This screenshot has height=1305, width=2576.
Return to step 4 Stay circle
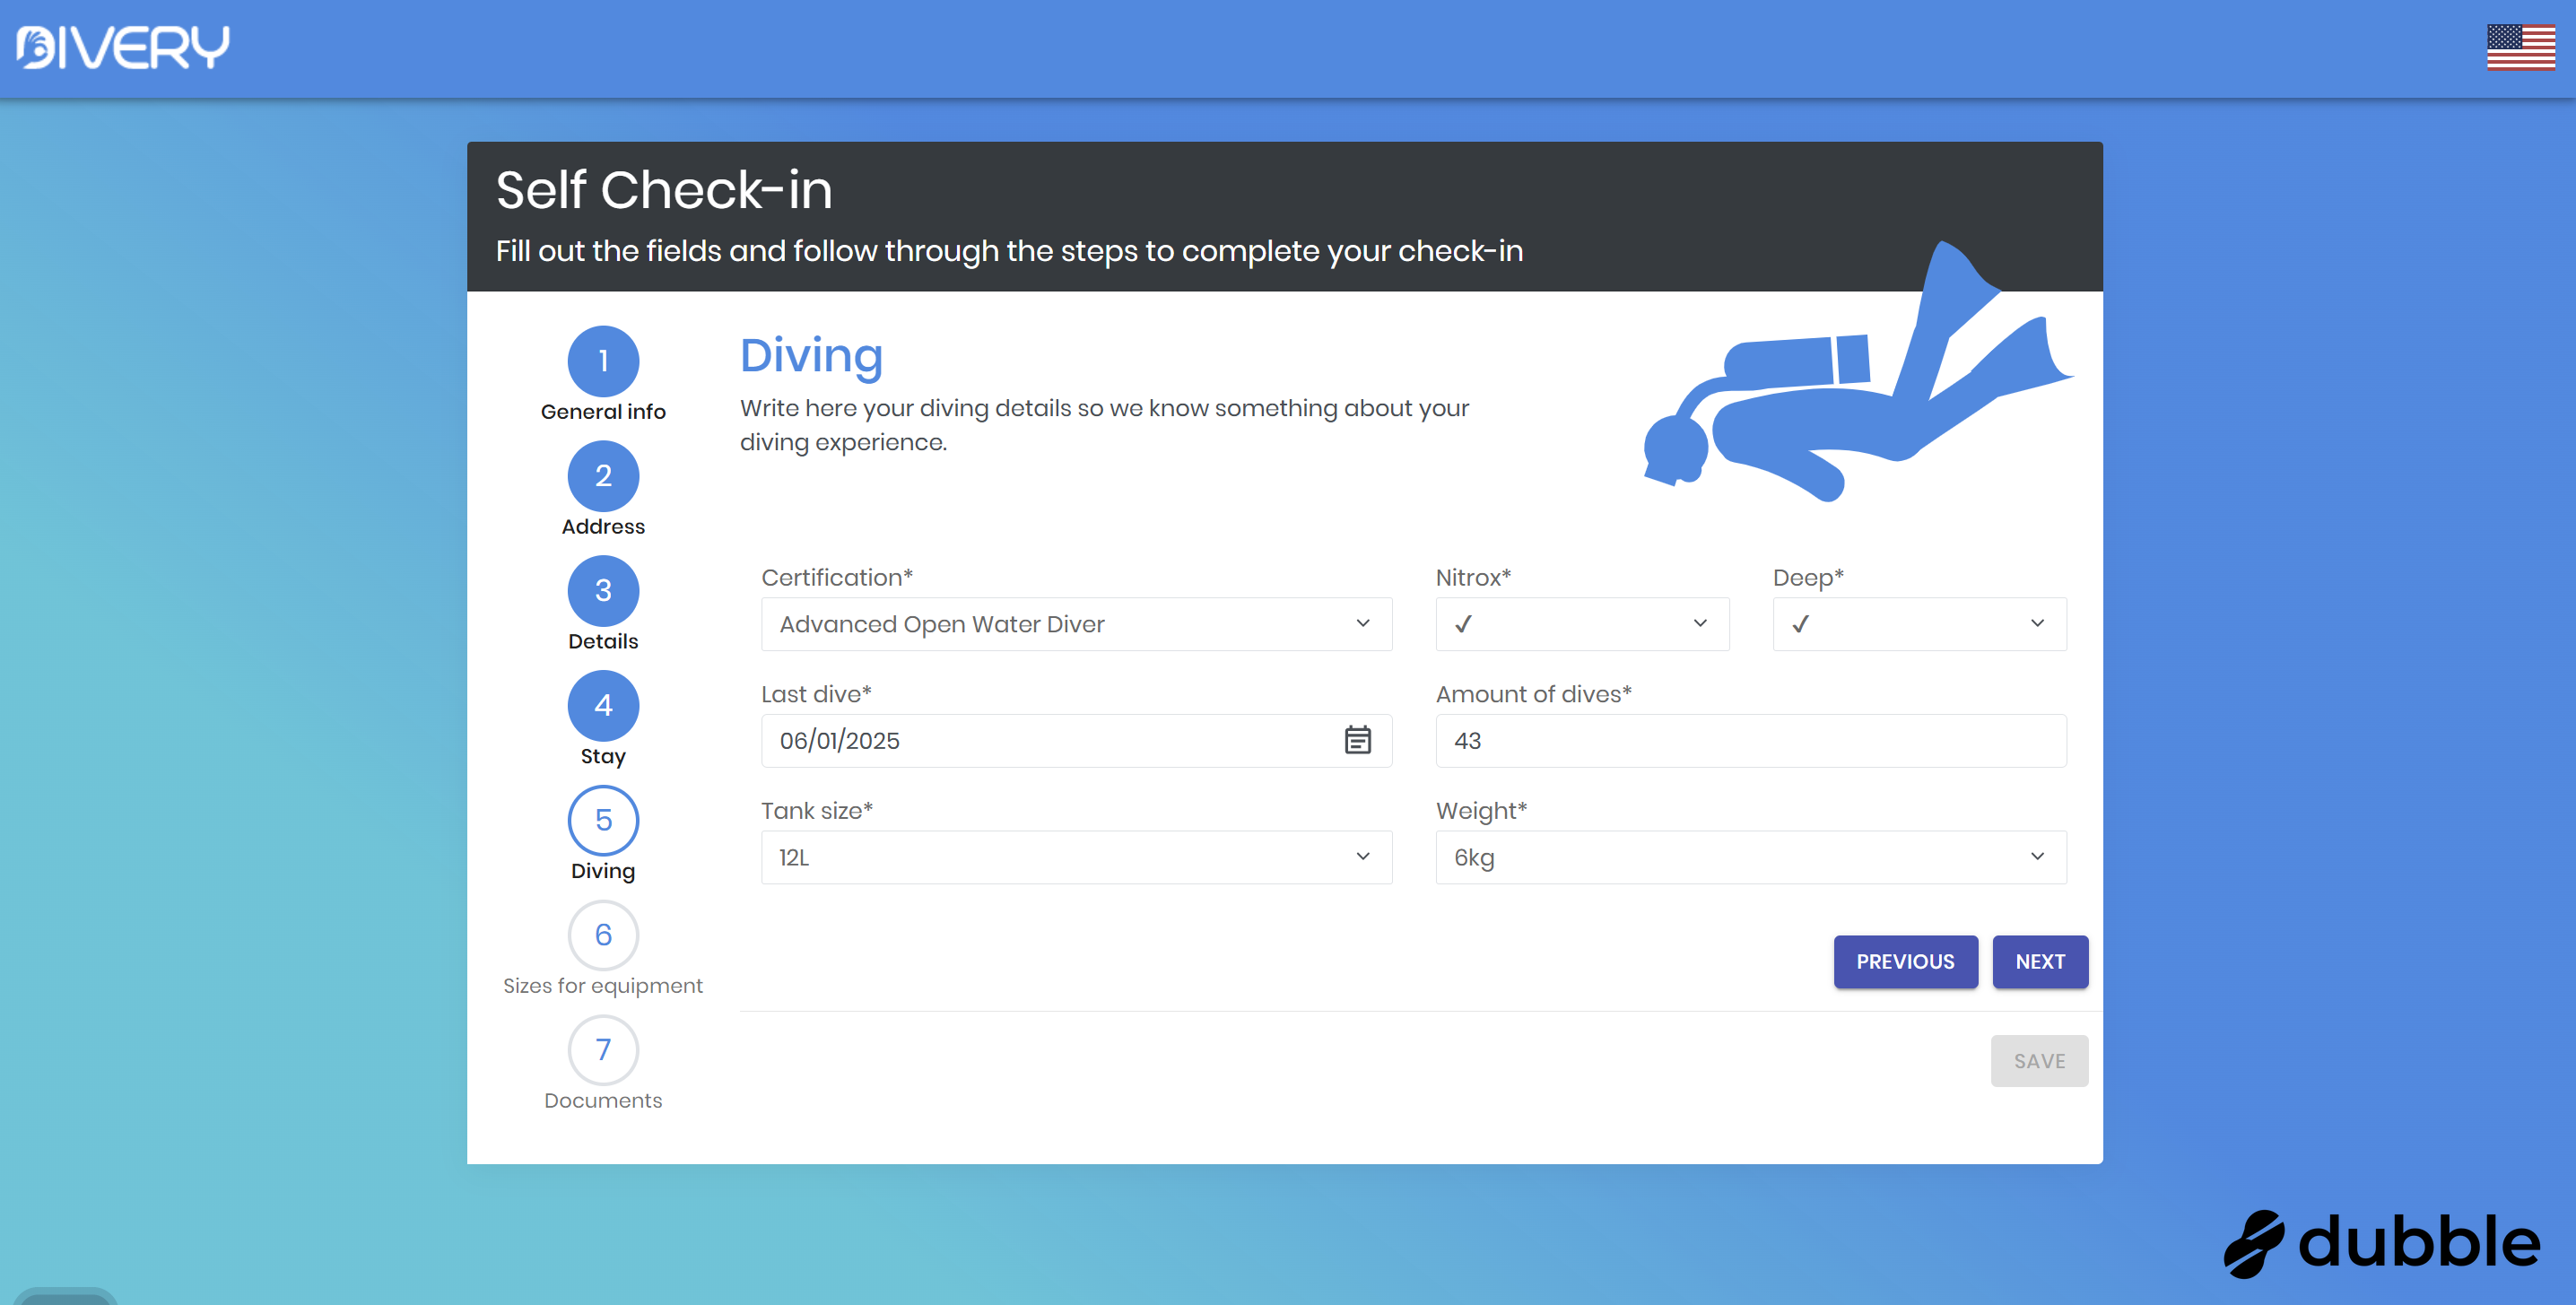coord(603,706)
